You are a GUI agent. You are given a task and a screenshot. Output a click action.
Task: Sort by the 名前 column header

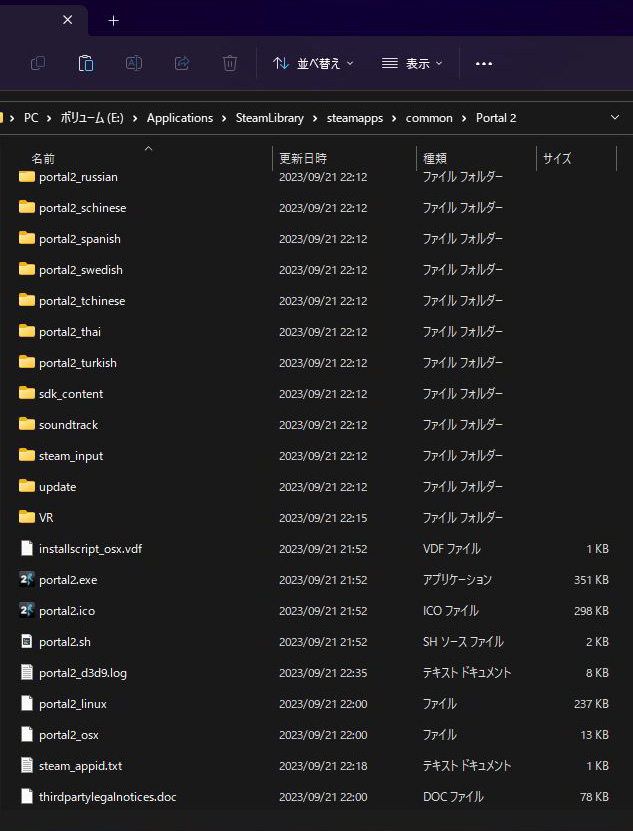point(43,158)
